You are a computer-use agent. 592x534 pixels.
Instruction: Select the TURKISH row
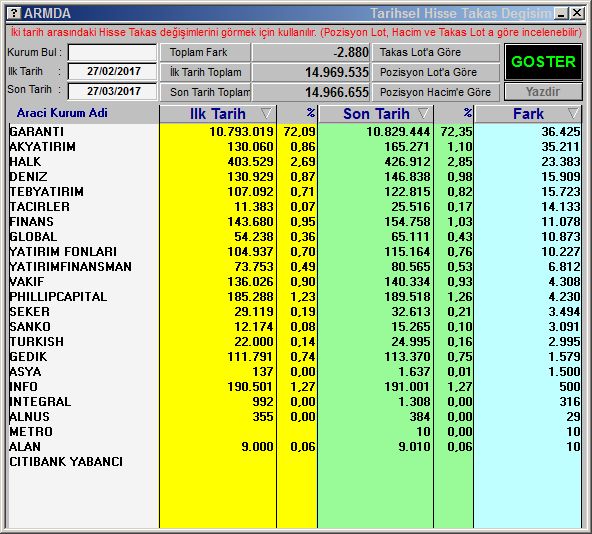(294, 342)
